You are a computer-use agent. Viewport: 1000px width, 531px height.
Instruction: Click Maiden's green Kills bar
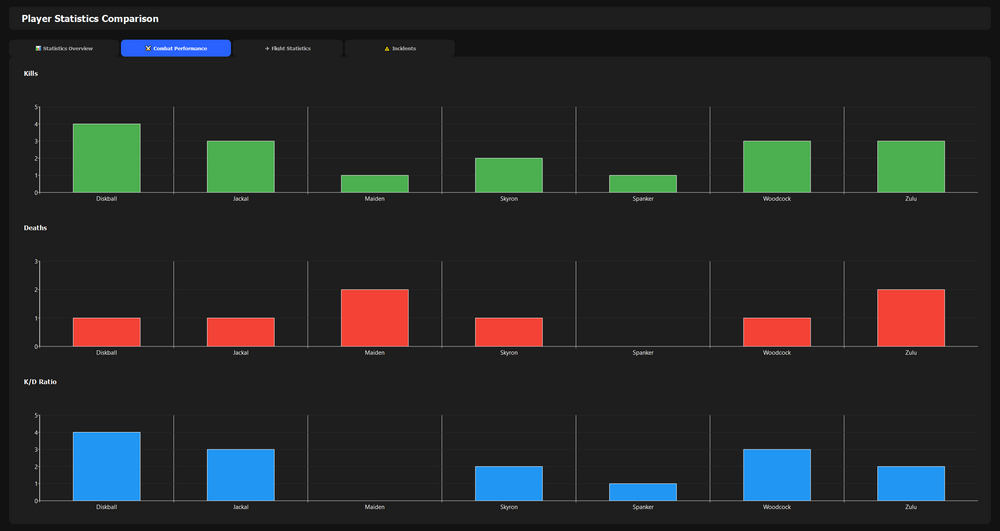[374, 184]
